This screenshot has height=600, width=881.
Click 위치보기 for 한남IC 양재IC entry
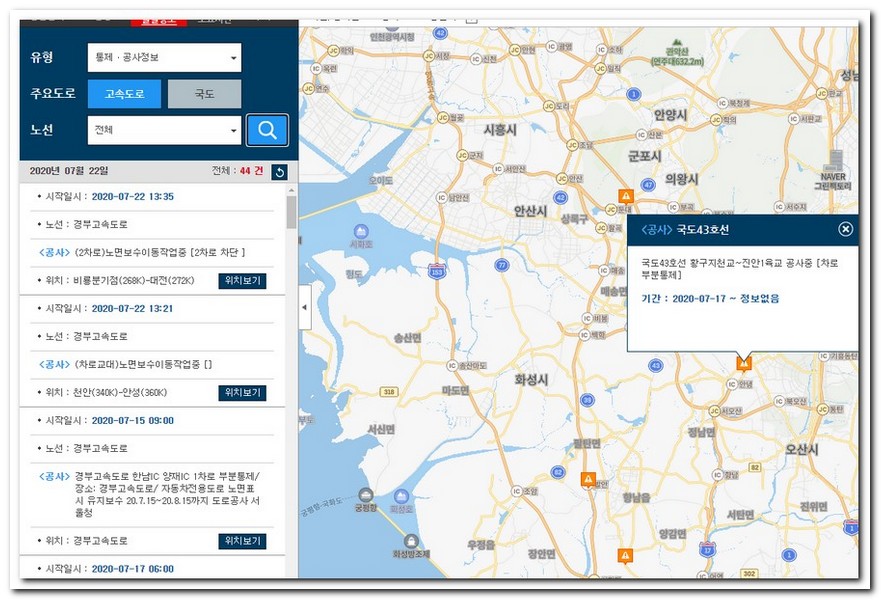[x=242, y=541]
